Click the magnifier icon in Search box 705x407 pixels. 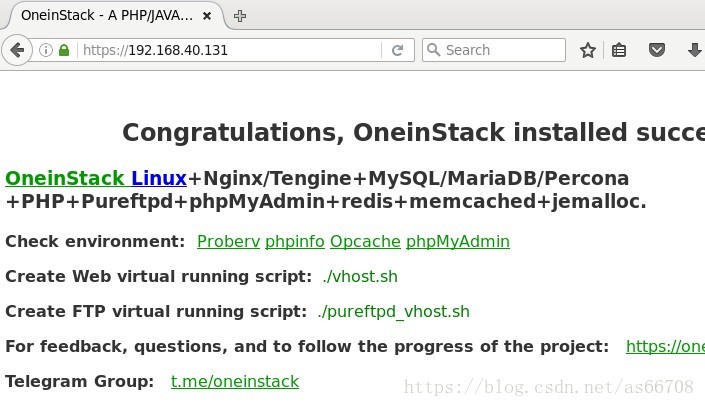coord(433,49)
